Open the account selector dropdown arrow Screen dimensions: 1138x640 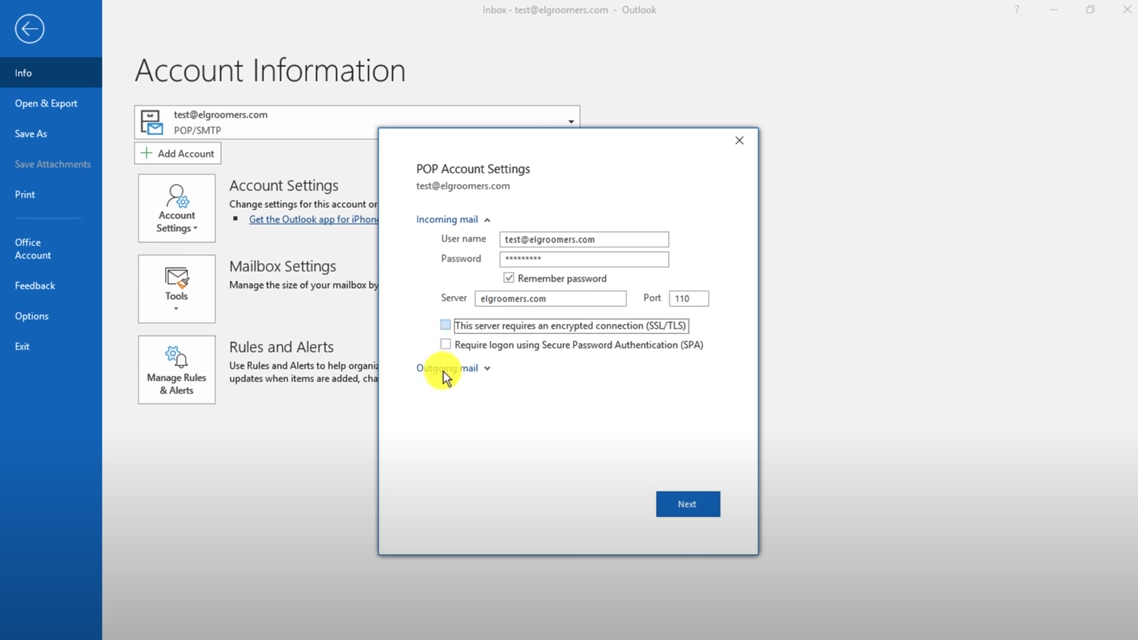[x=571, y=122]
